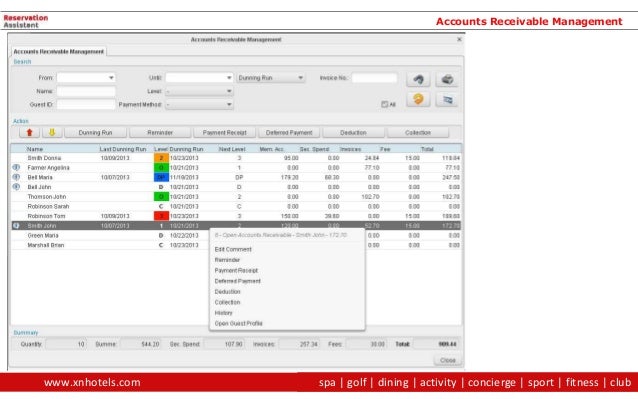
Task: Click the blue card icon button
Action: (x=447, y=99)
